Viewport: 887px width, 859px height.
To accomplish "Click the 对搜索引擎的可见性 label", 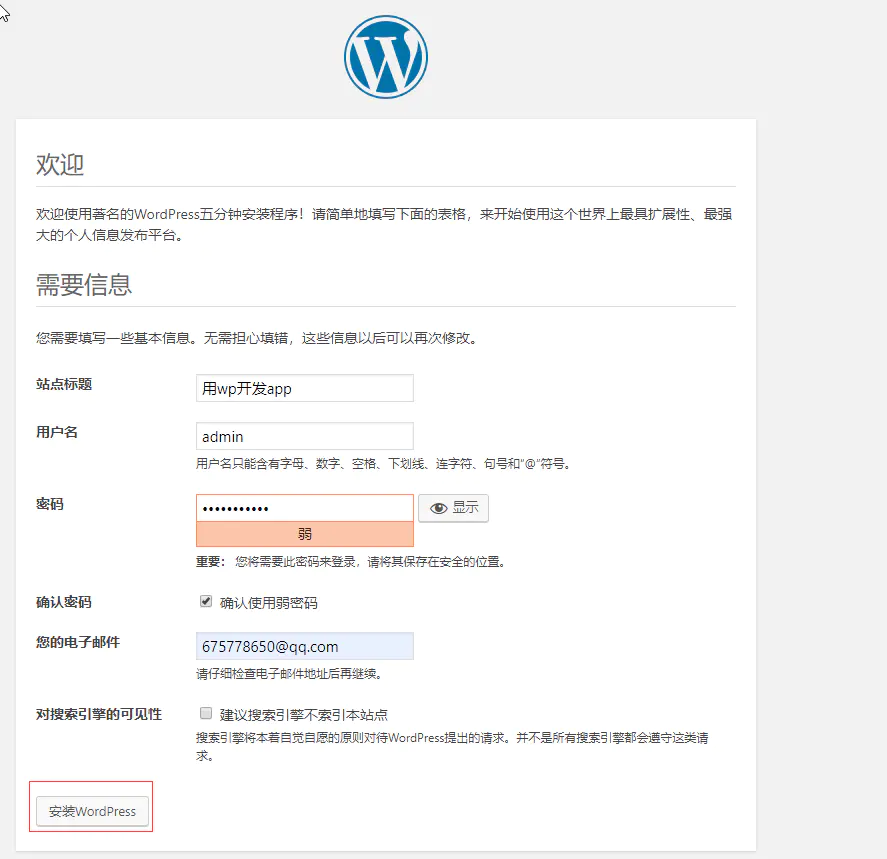I will coord(99,714).
